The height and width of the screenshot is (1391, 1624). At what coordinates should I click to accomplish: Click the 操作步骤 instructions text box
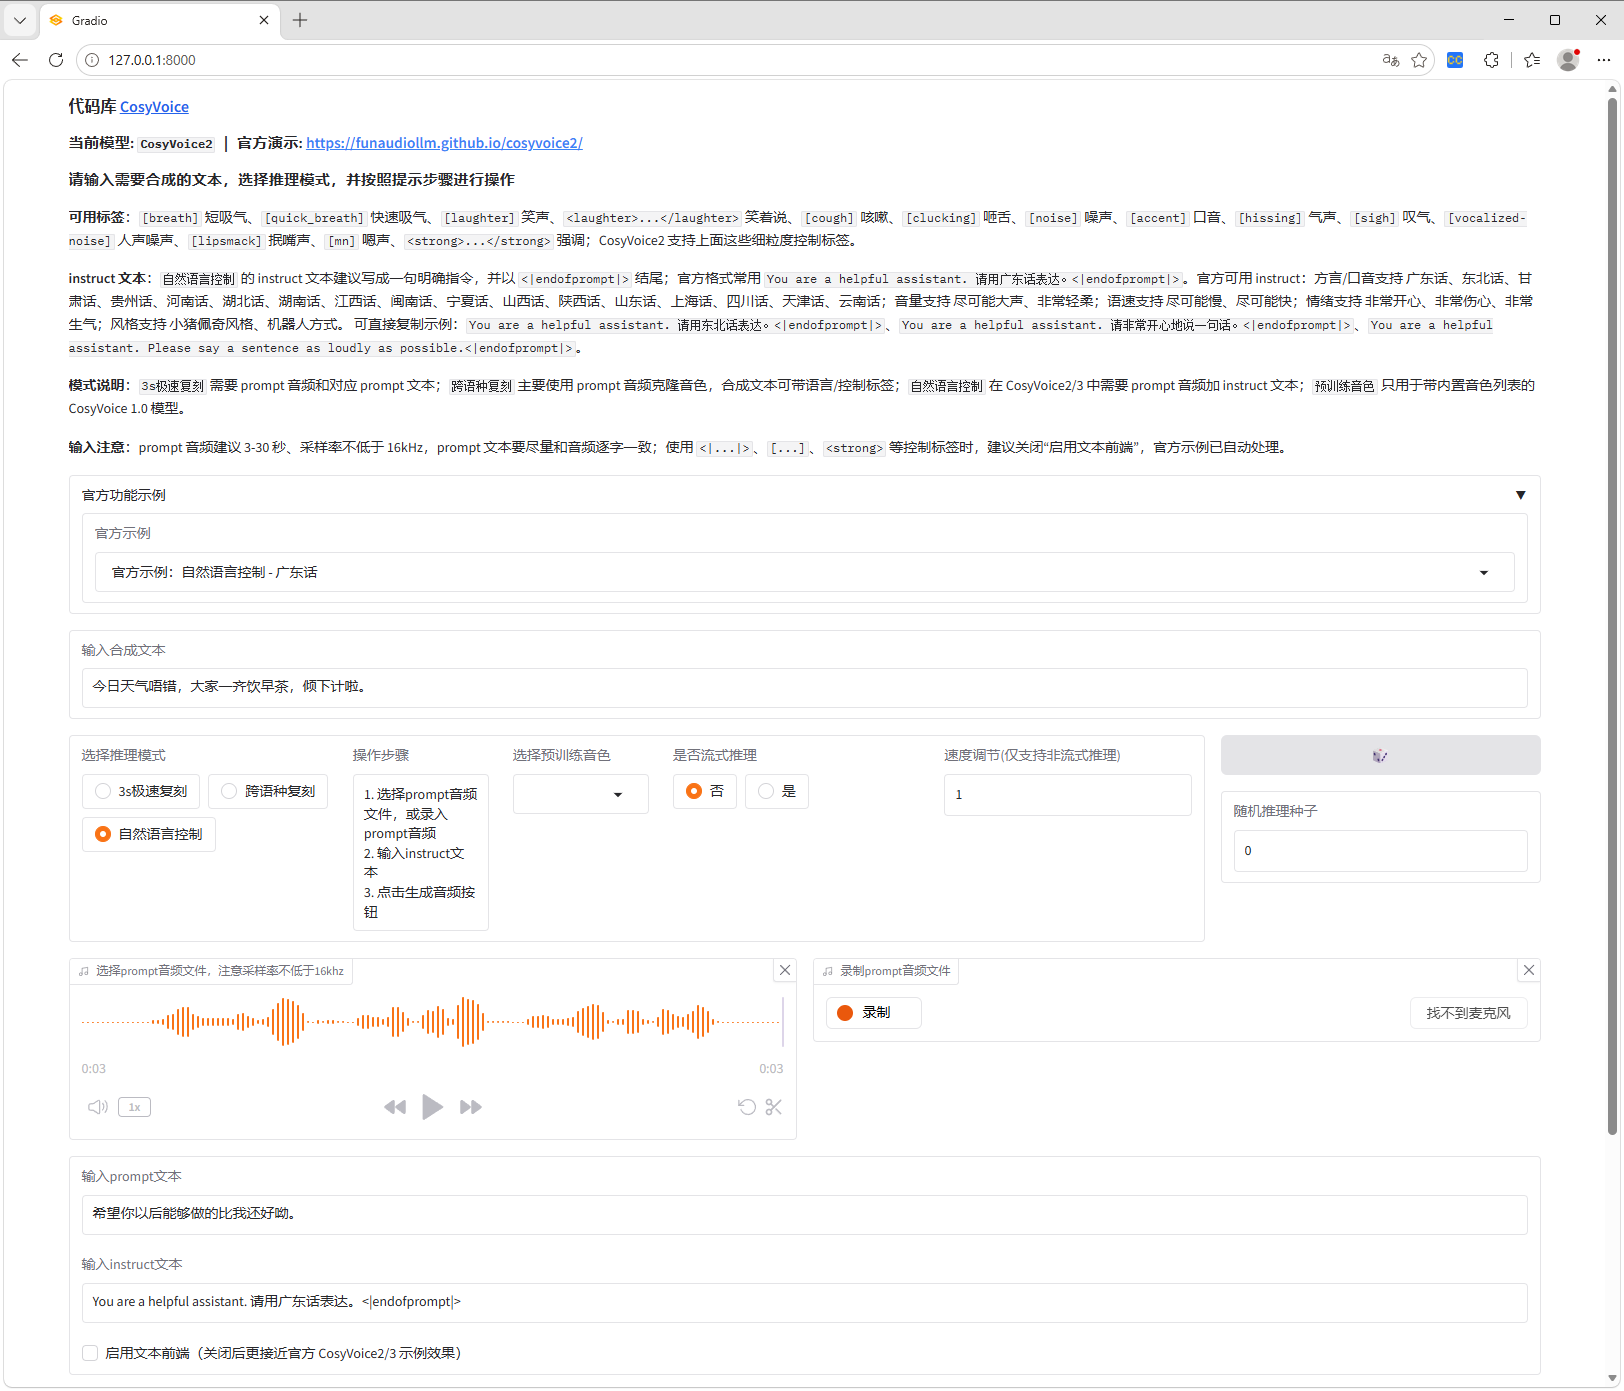[x=421, y=852]
